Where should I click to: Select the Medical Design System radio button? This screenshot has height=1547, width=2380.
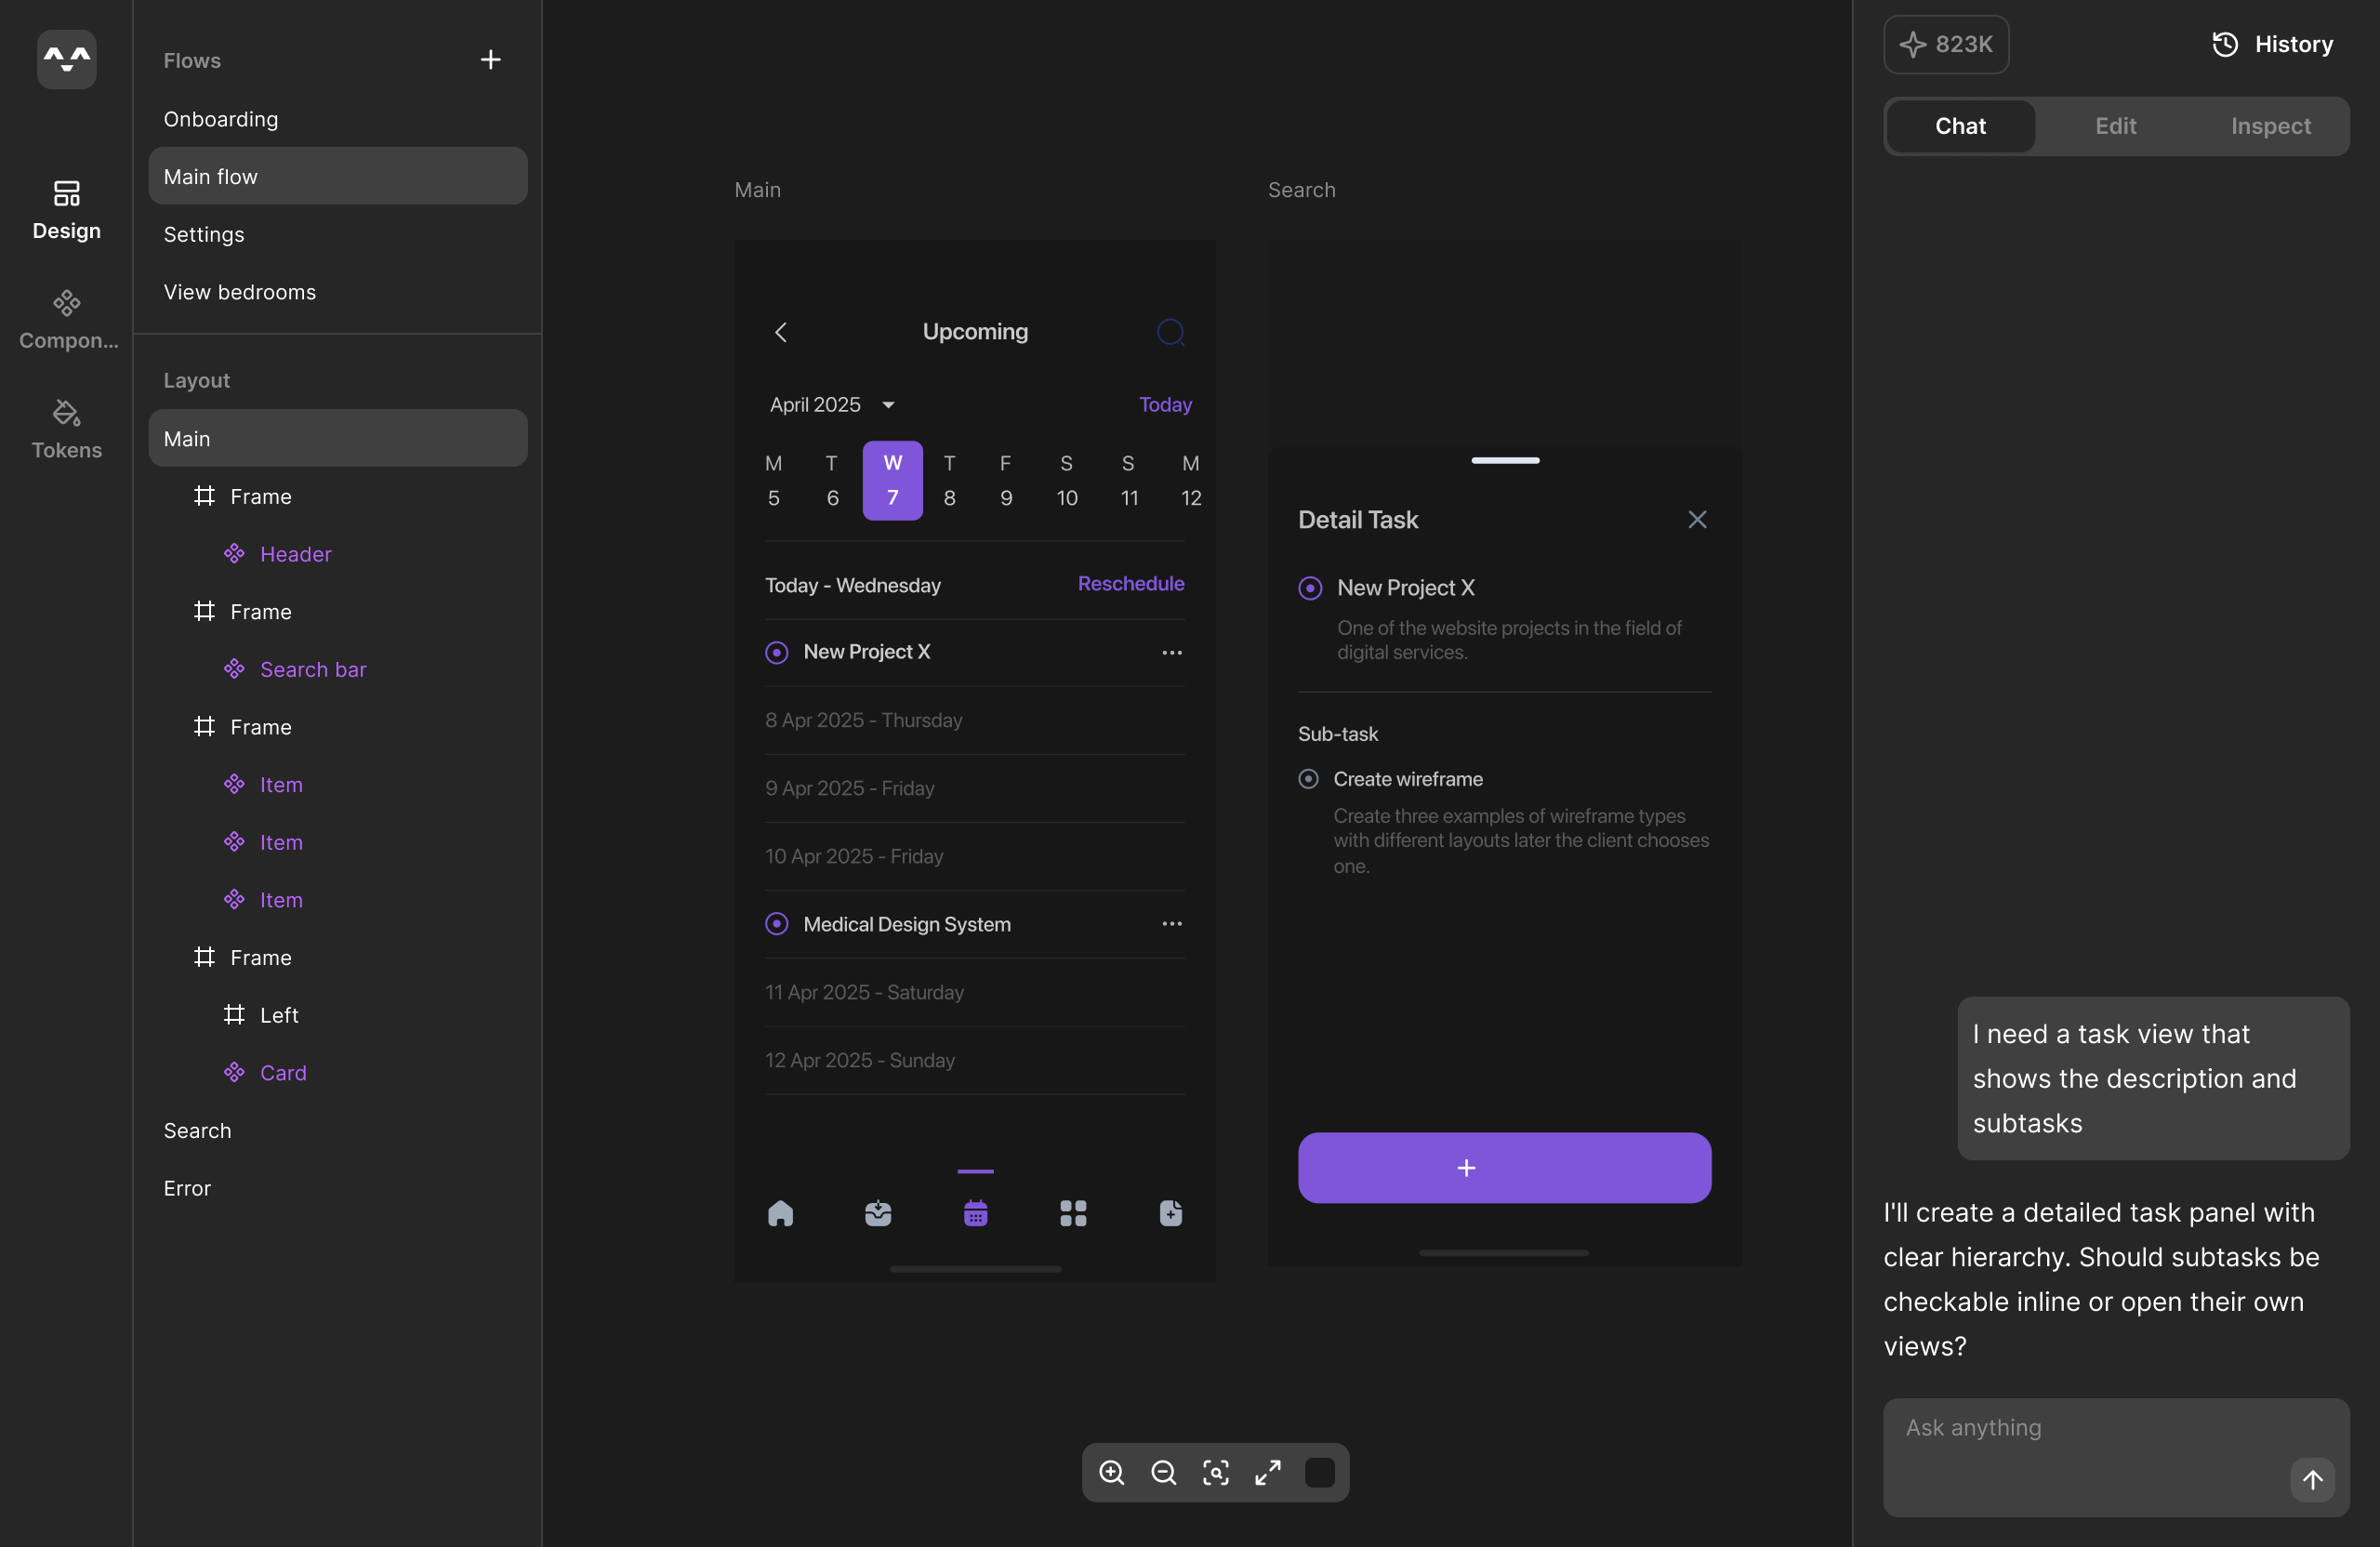coord(776,923)
